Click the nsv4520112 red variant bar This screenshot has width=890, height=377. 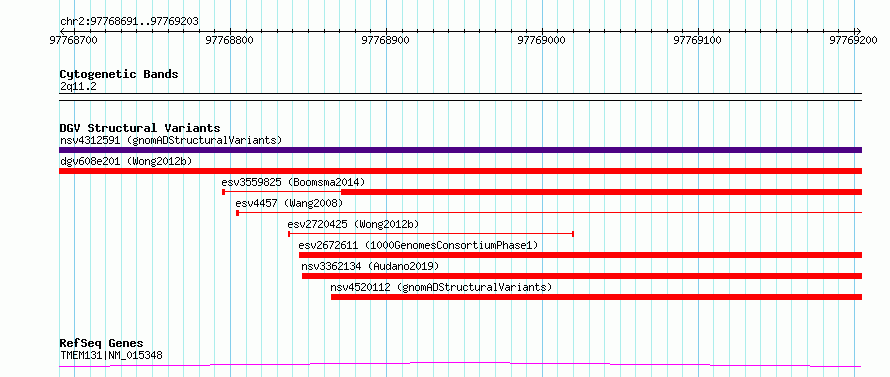(x=596, y=297)
